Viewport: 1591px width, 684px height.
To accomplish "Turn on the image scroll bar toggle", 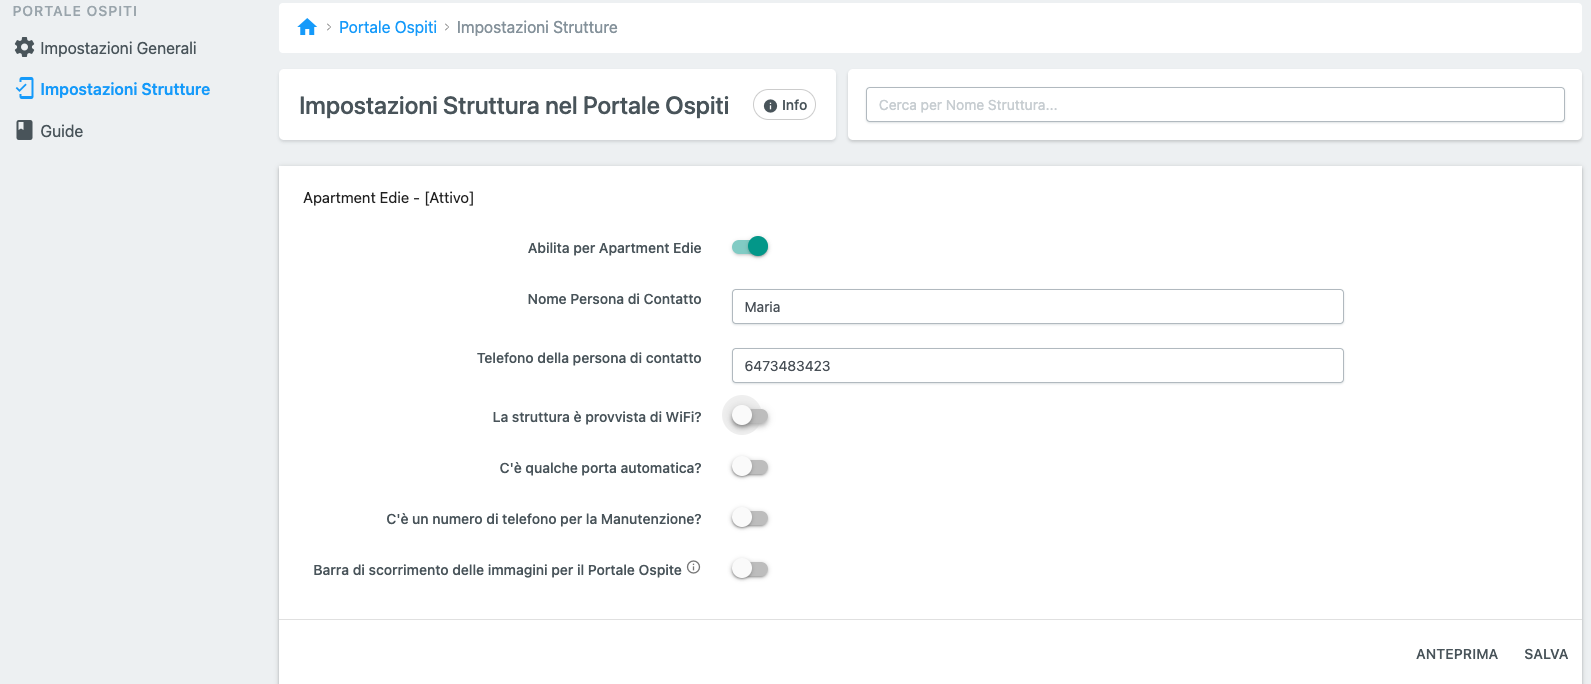I will tap(749, 569).
